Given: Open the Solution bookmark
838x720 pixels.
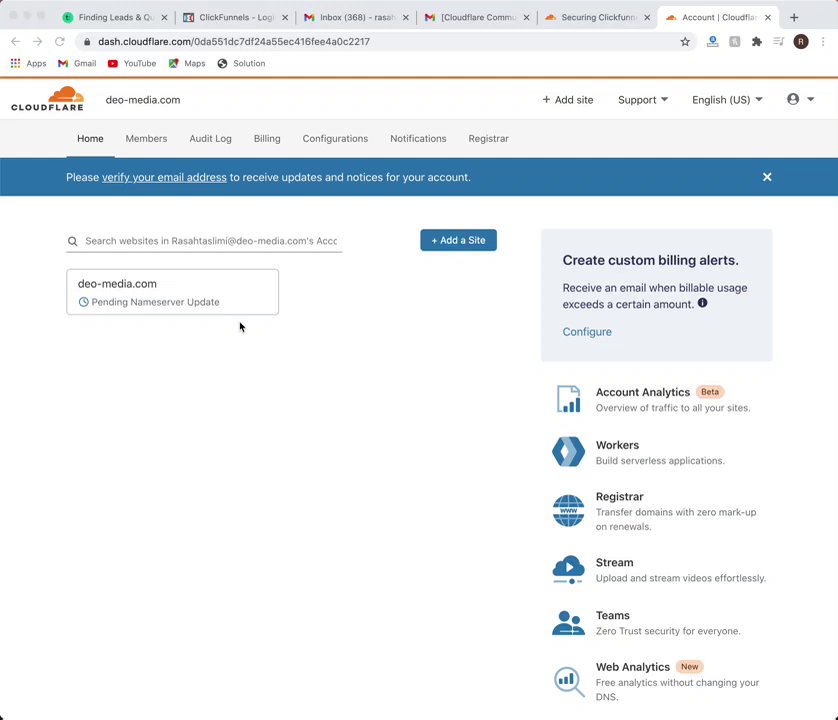Looking at the screenshot, I should 241,63.
